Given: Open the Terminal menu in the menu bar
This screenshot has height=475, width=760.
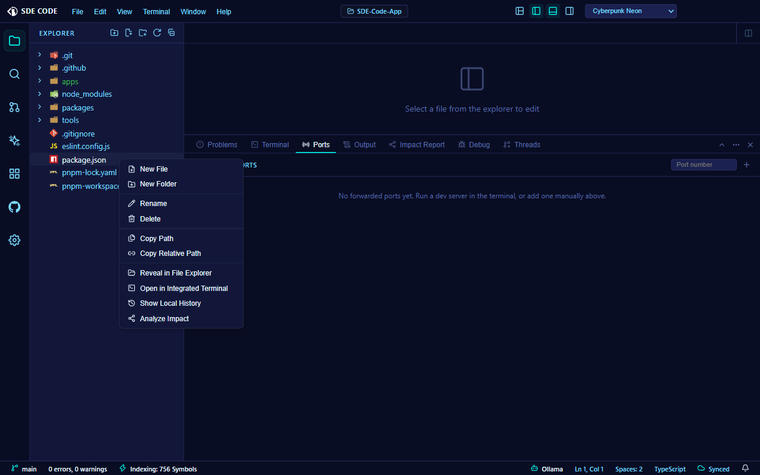Looking at the screenshot, I should (x=156, y=12).
